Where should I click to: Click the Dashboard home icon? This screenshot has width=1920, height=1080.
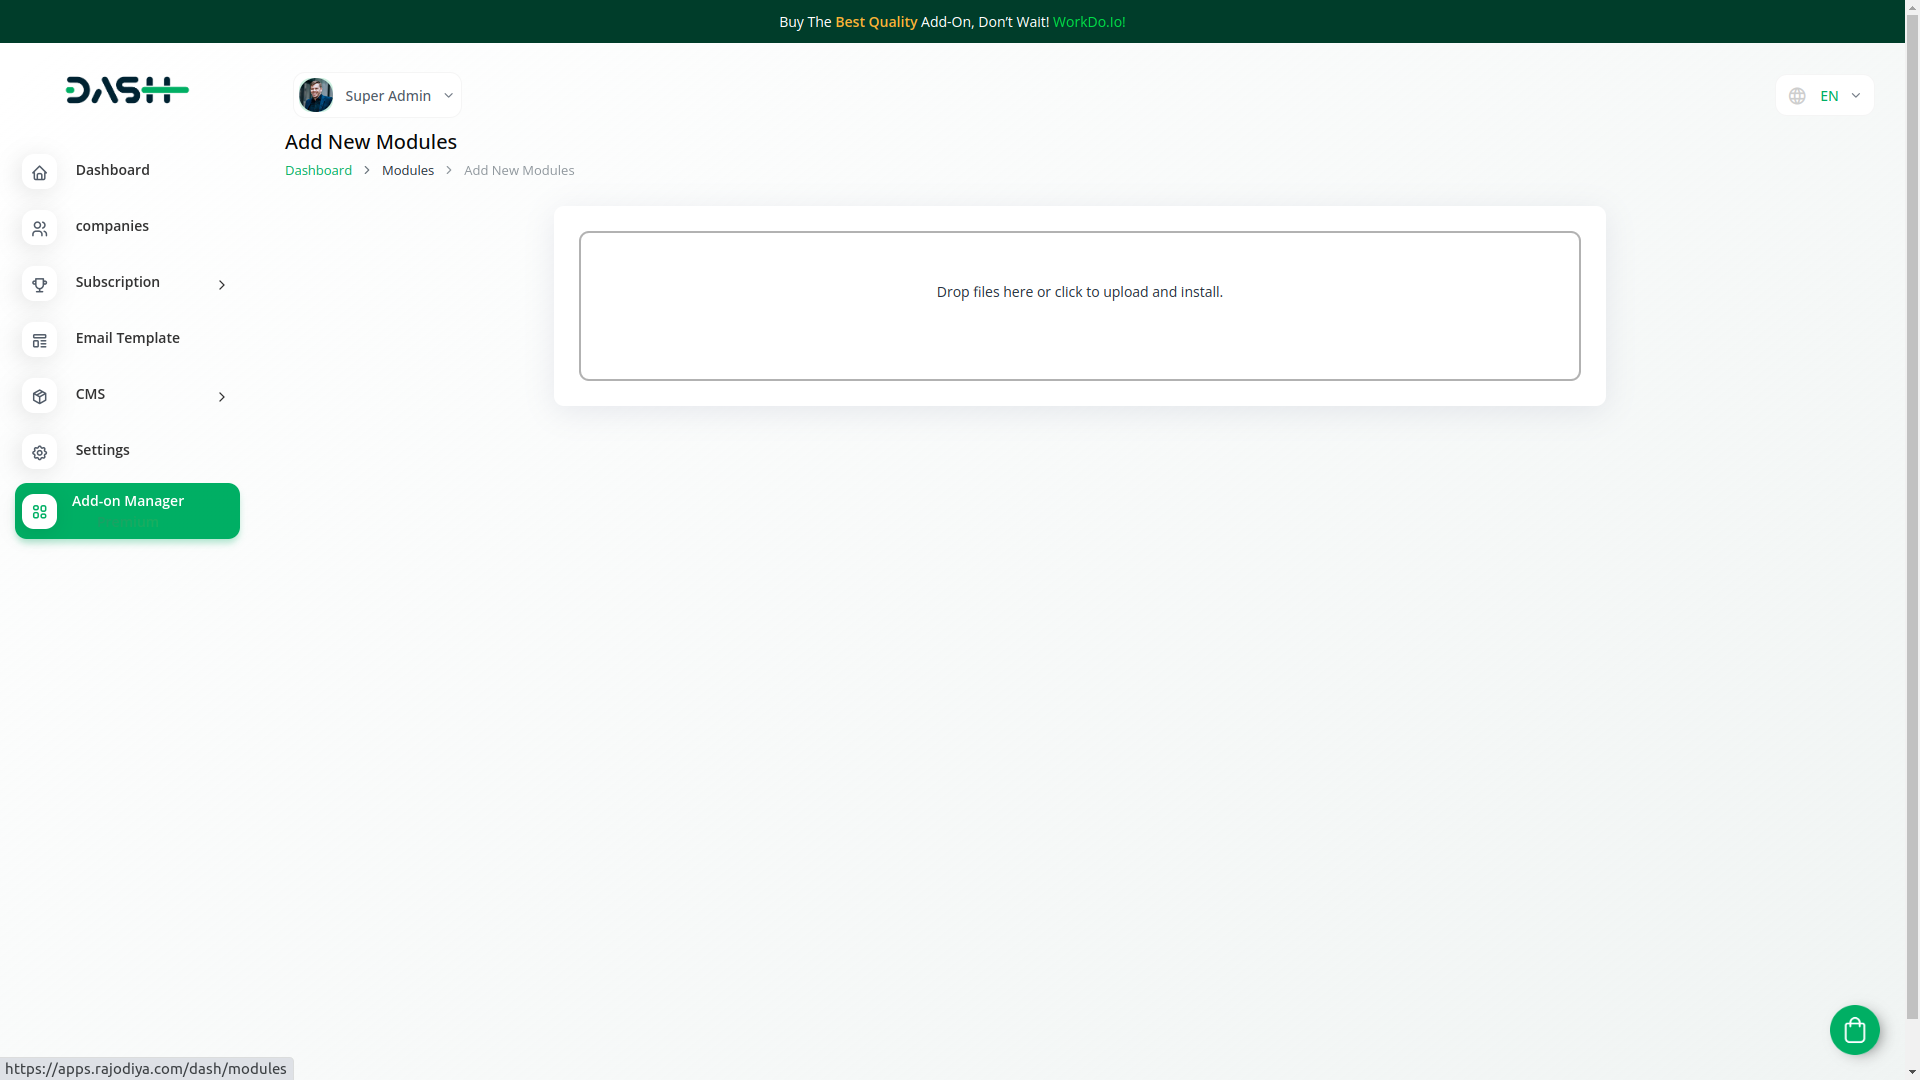(39, 173)
